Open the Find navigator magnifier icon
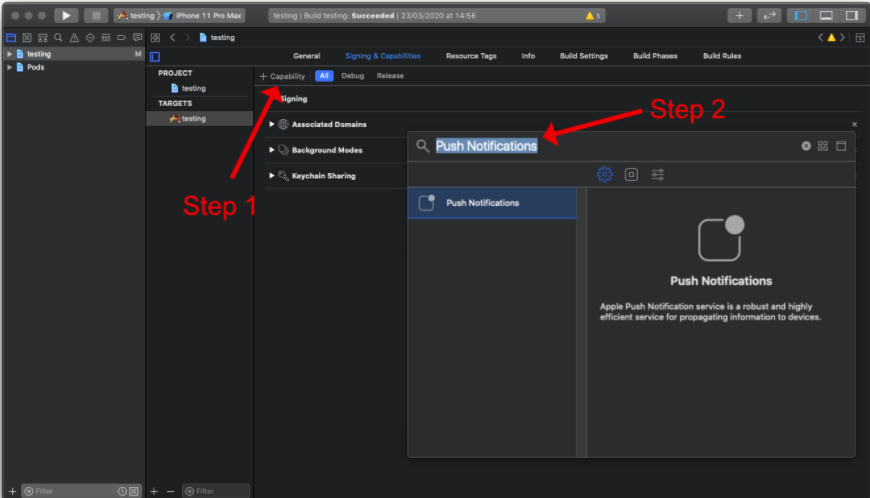 58,38
